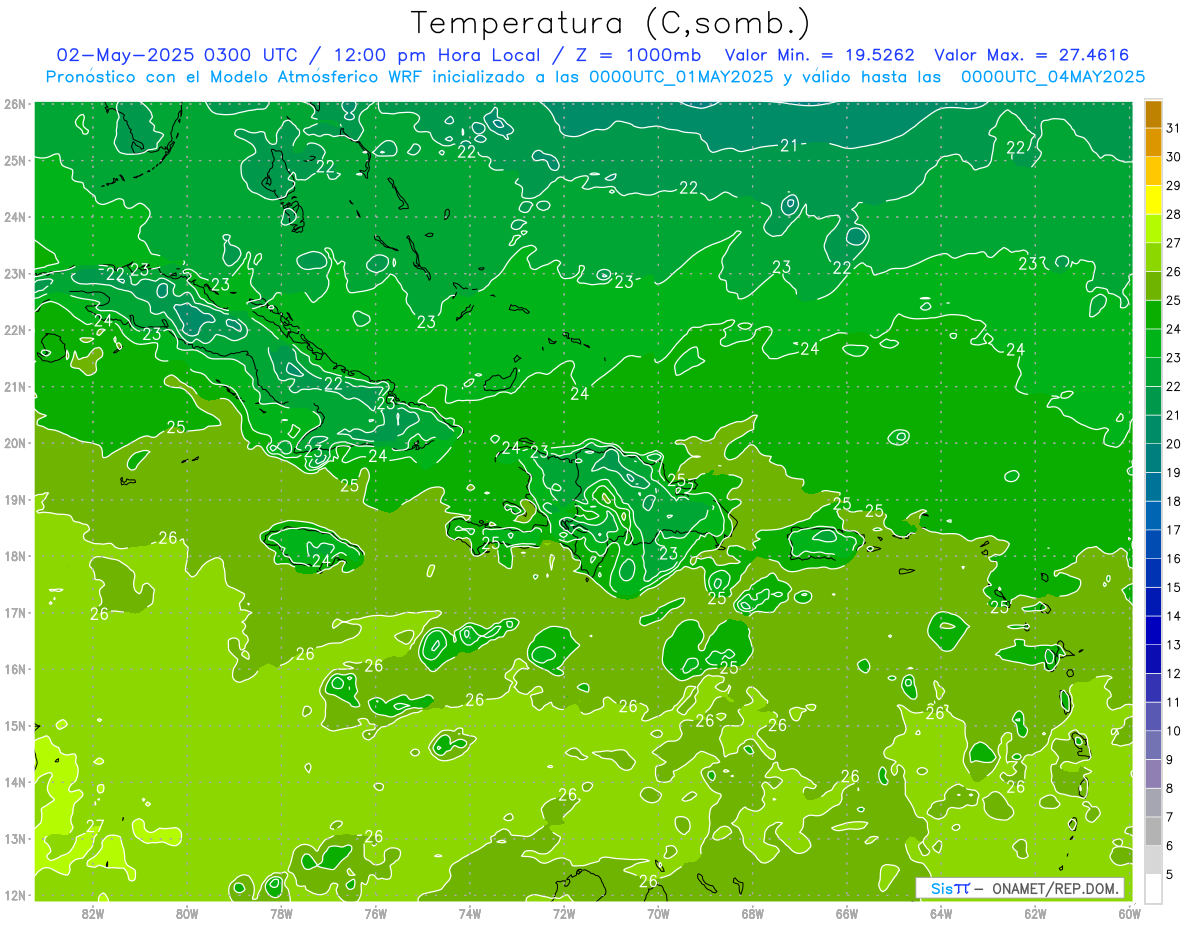The width and height of the screenshot is (1200, 927).
Task: Click the colorbar scale value 7
Action: 1170,817
